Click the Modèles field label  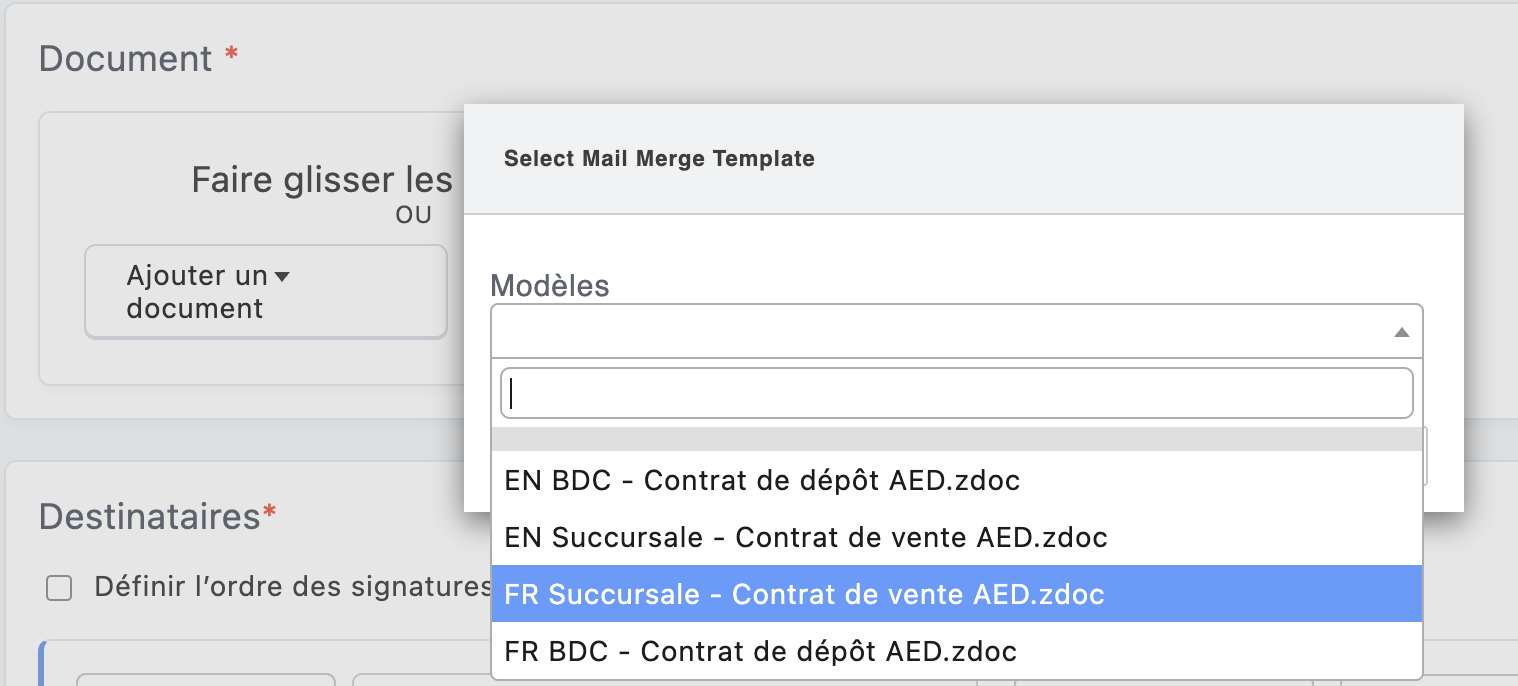pos(549,286)
